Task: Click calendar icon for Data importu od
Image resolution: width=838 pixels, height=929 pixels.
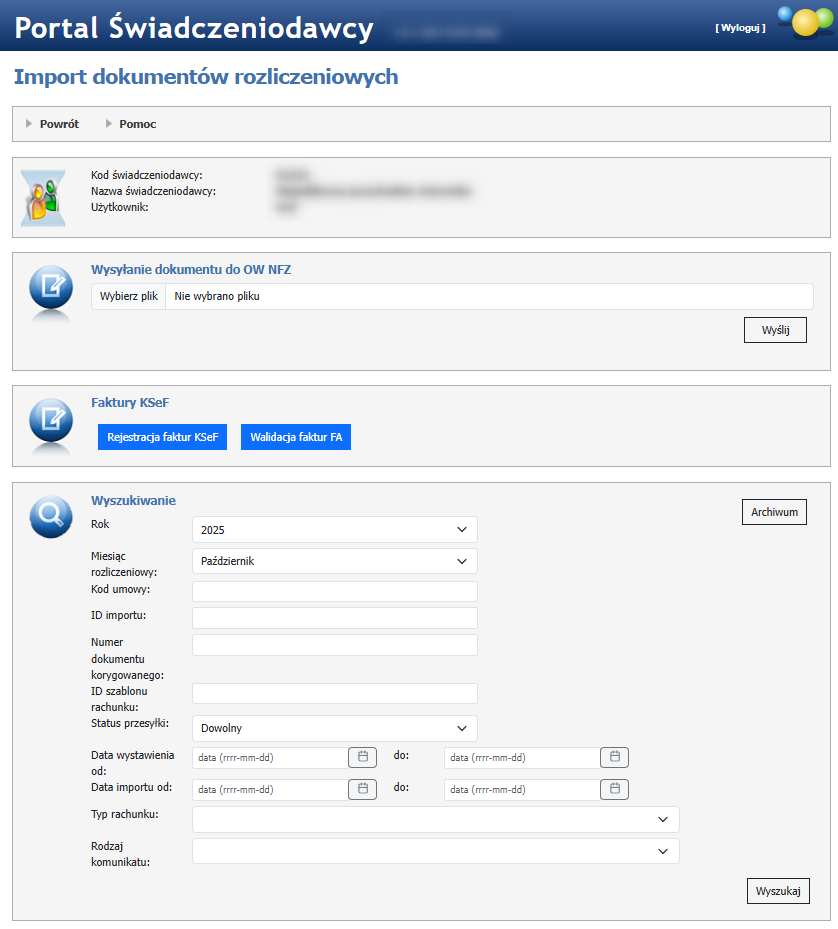Action: (x=362, y=789)
